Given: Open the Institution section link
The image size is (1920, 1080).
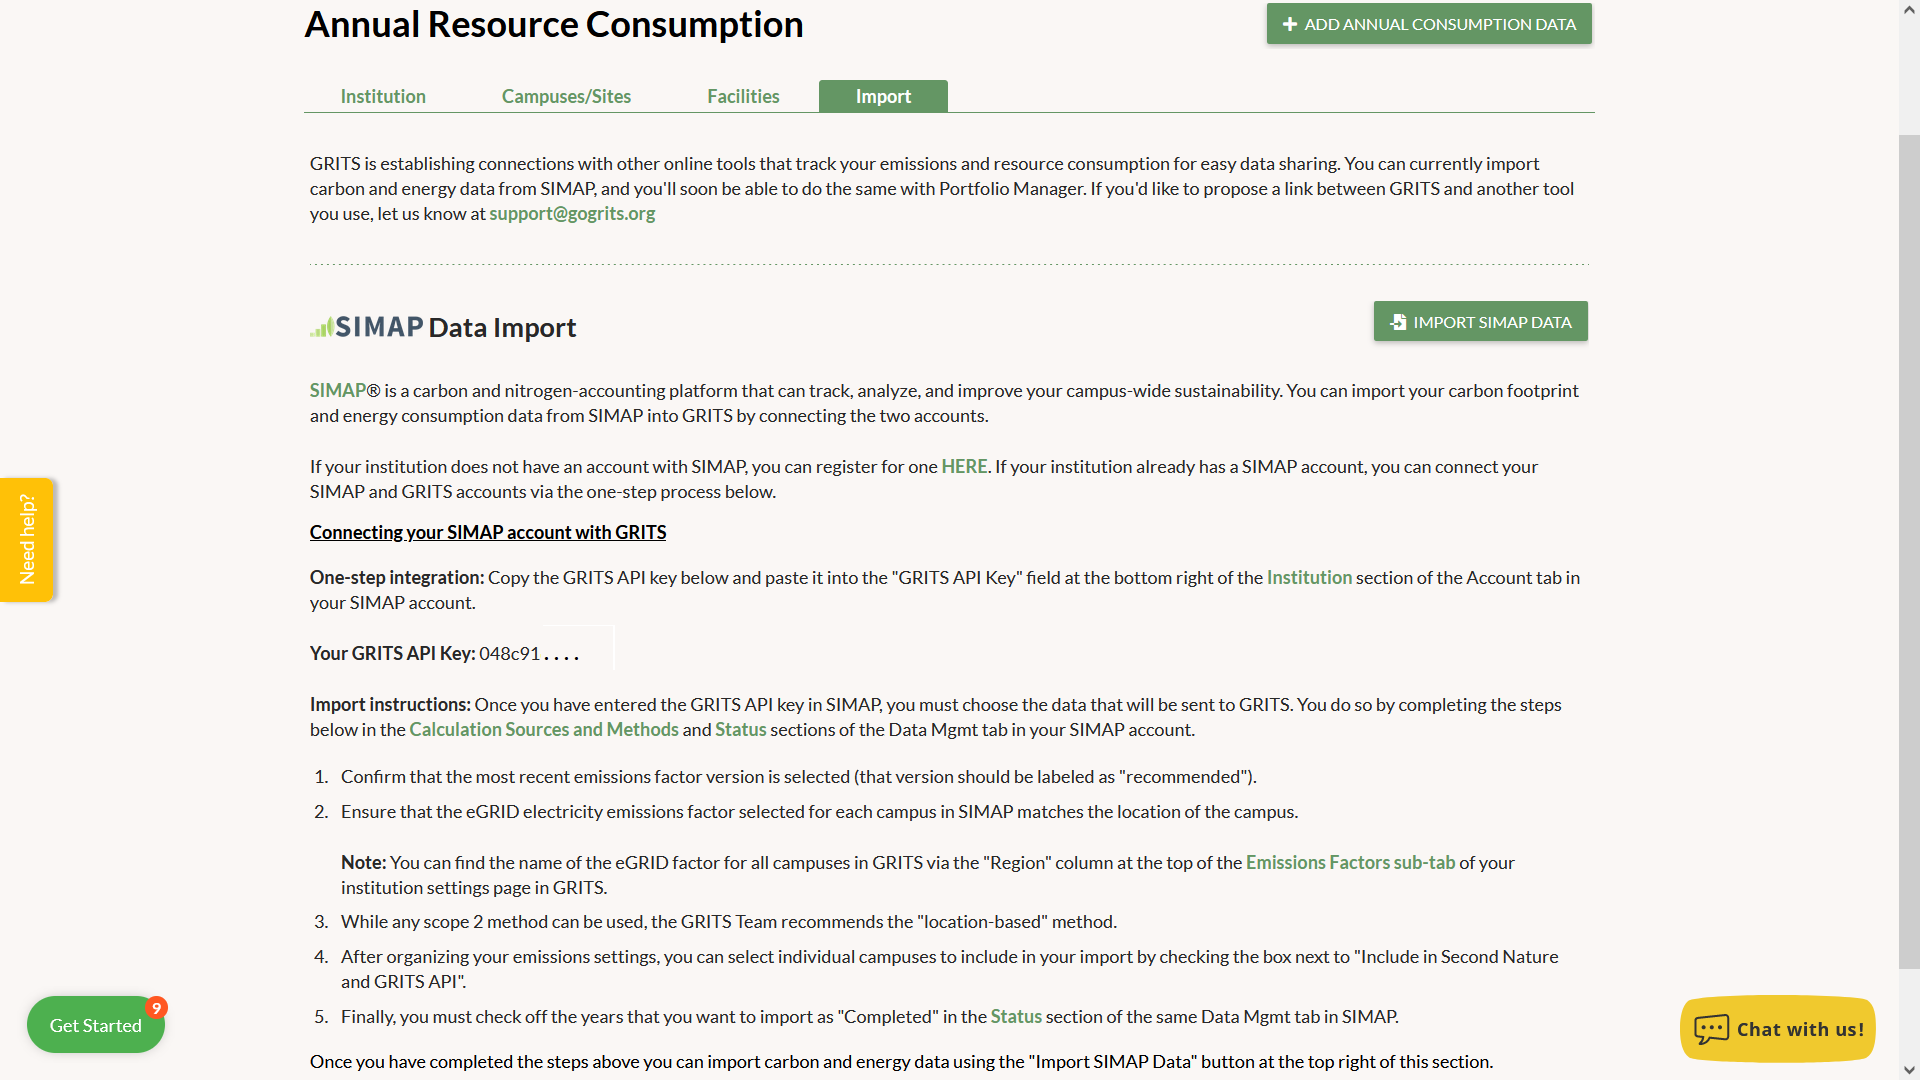Looking at the screenshot, I should (1309, 578).
